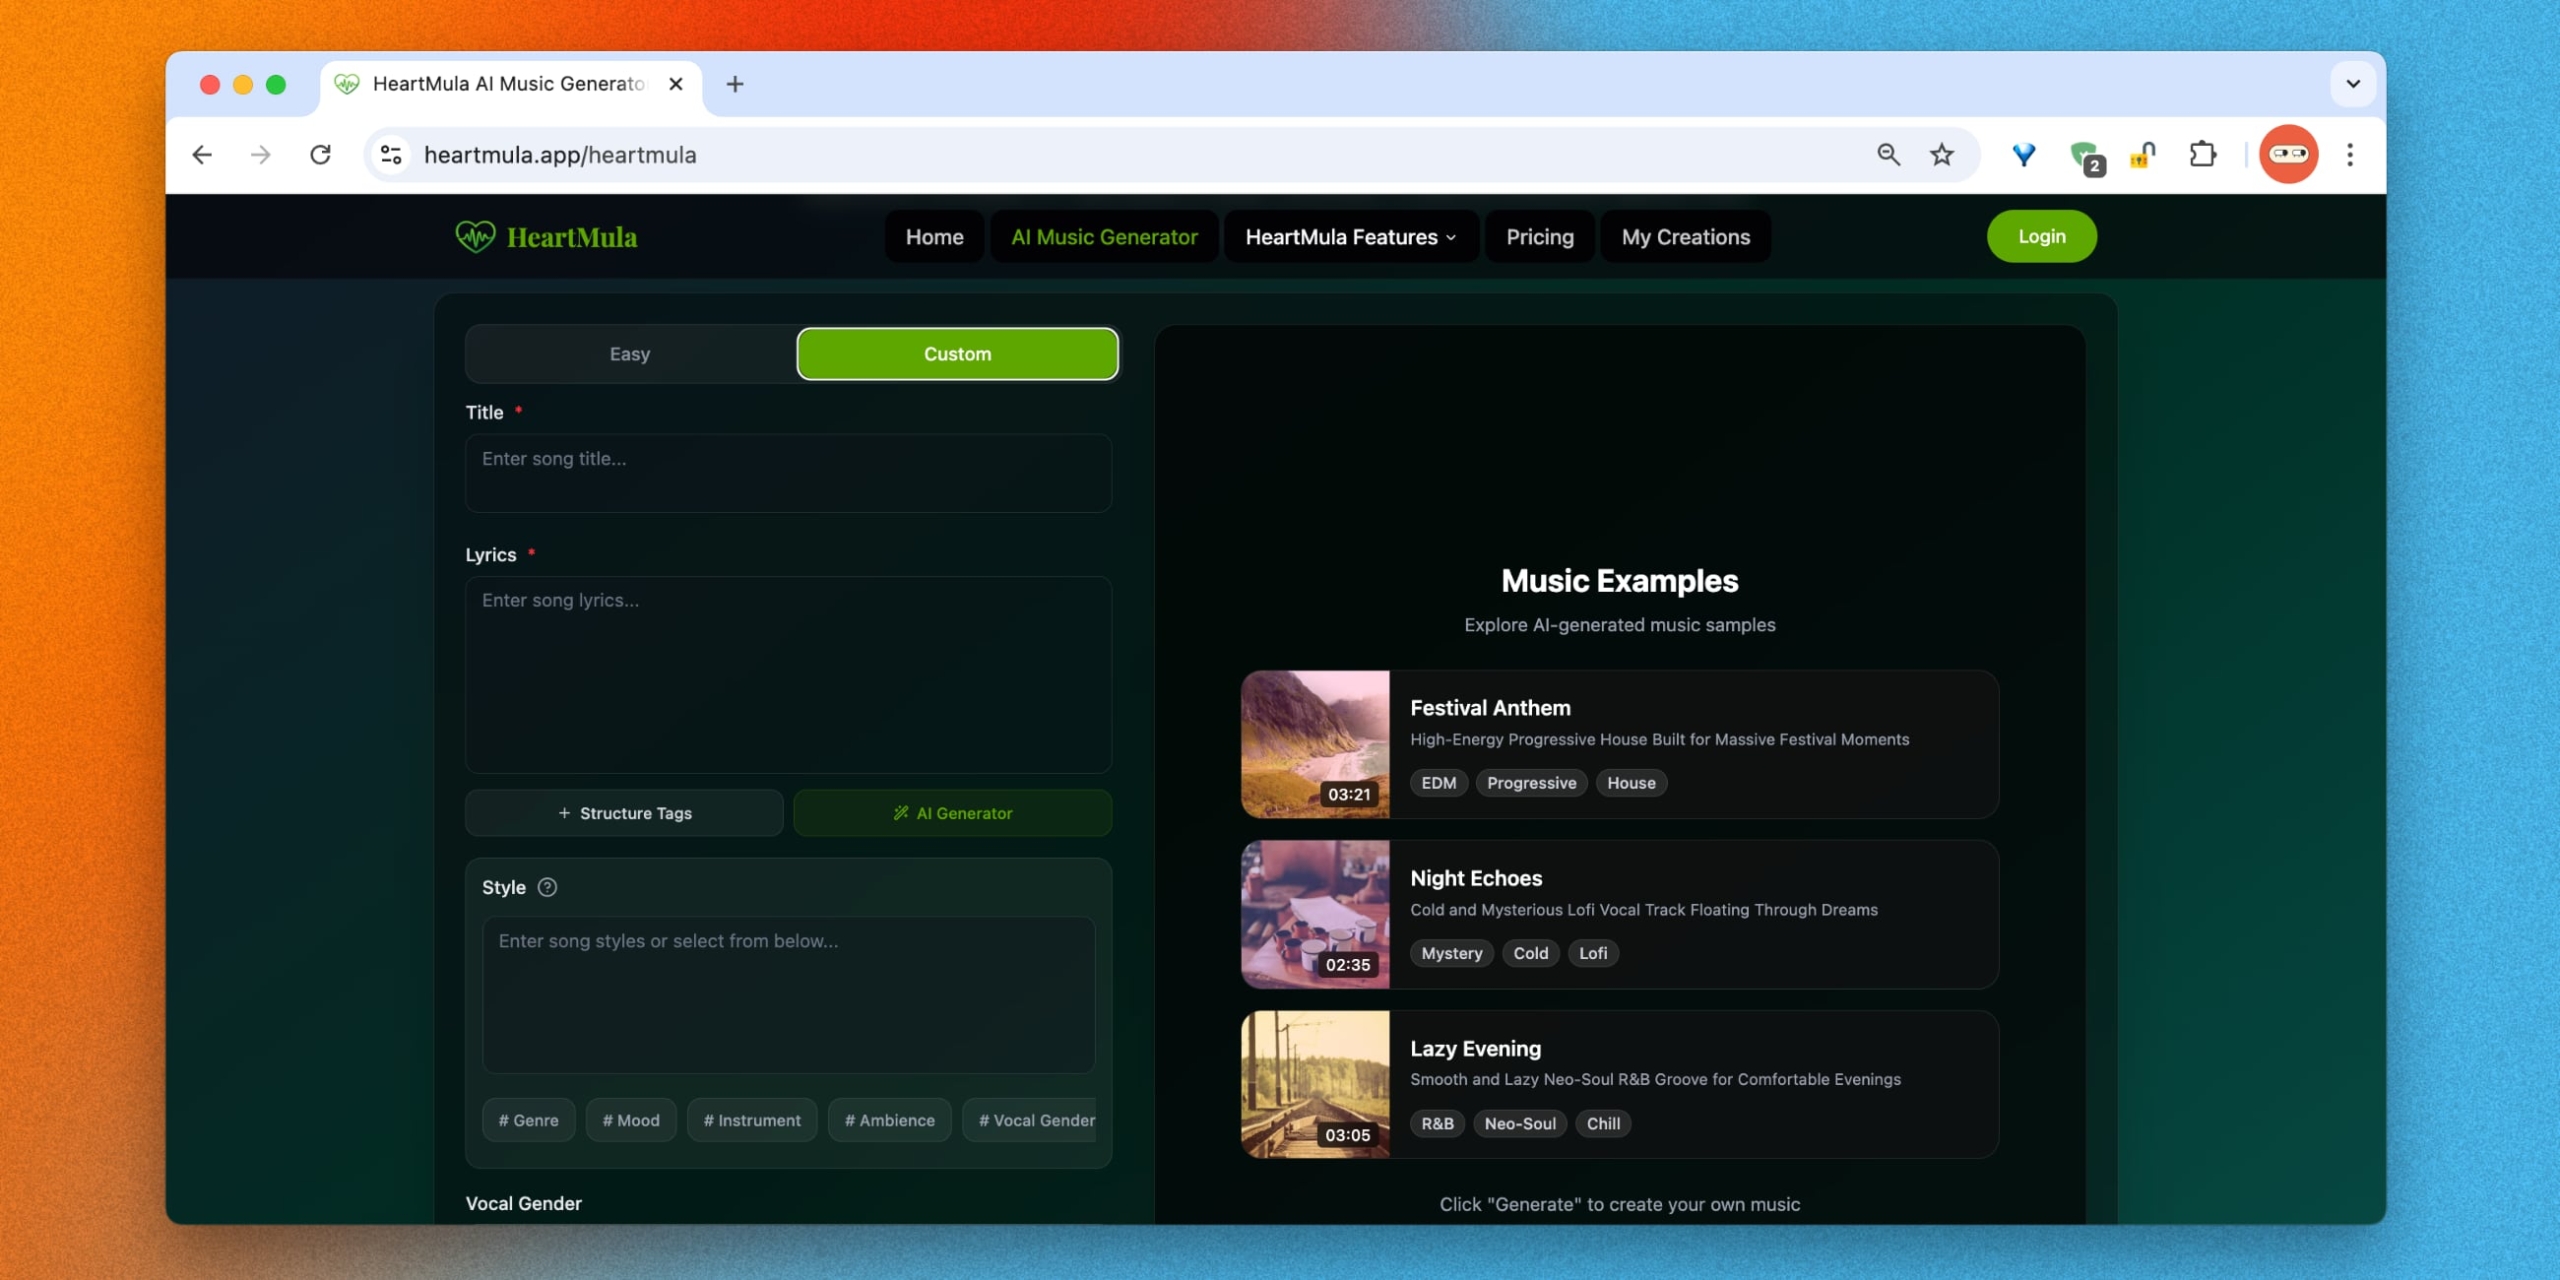Open My Creations in navigation
The width and height of the screenshot is (2560, 1280).
[x=1685, y=237]
